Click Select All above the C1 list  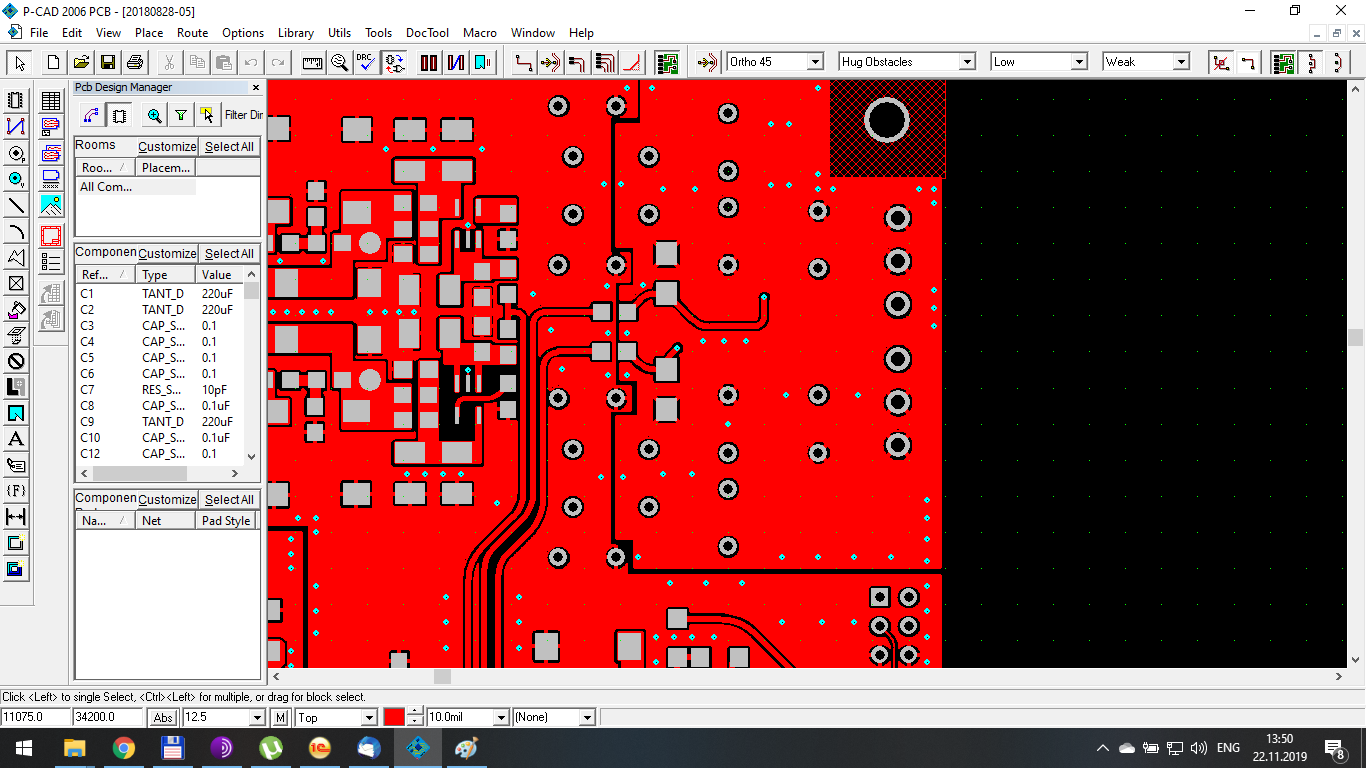[x=229, y=254]
